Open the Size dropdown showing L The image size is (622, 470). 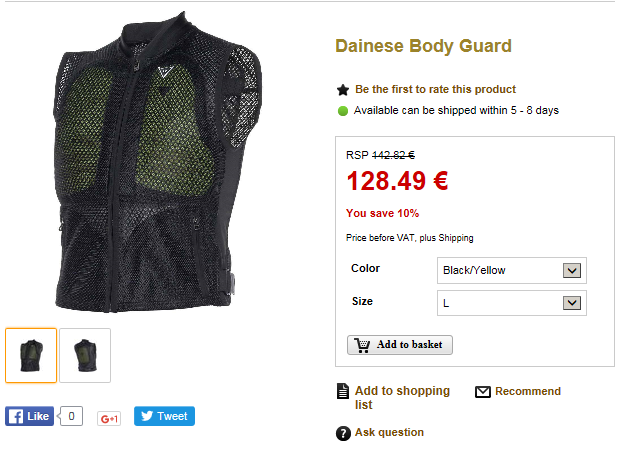[x=512, y=303]
